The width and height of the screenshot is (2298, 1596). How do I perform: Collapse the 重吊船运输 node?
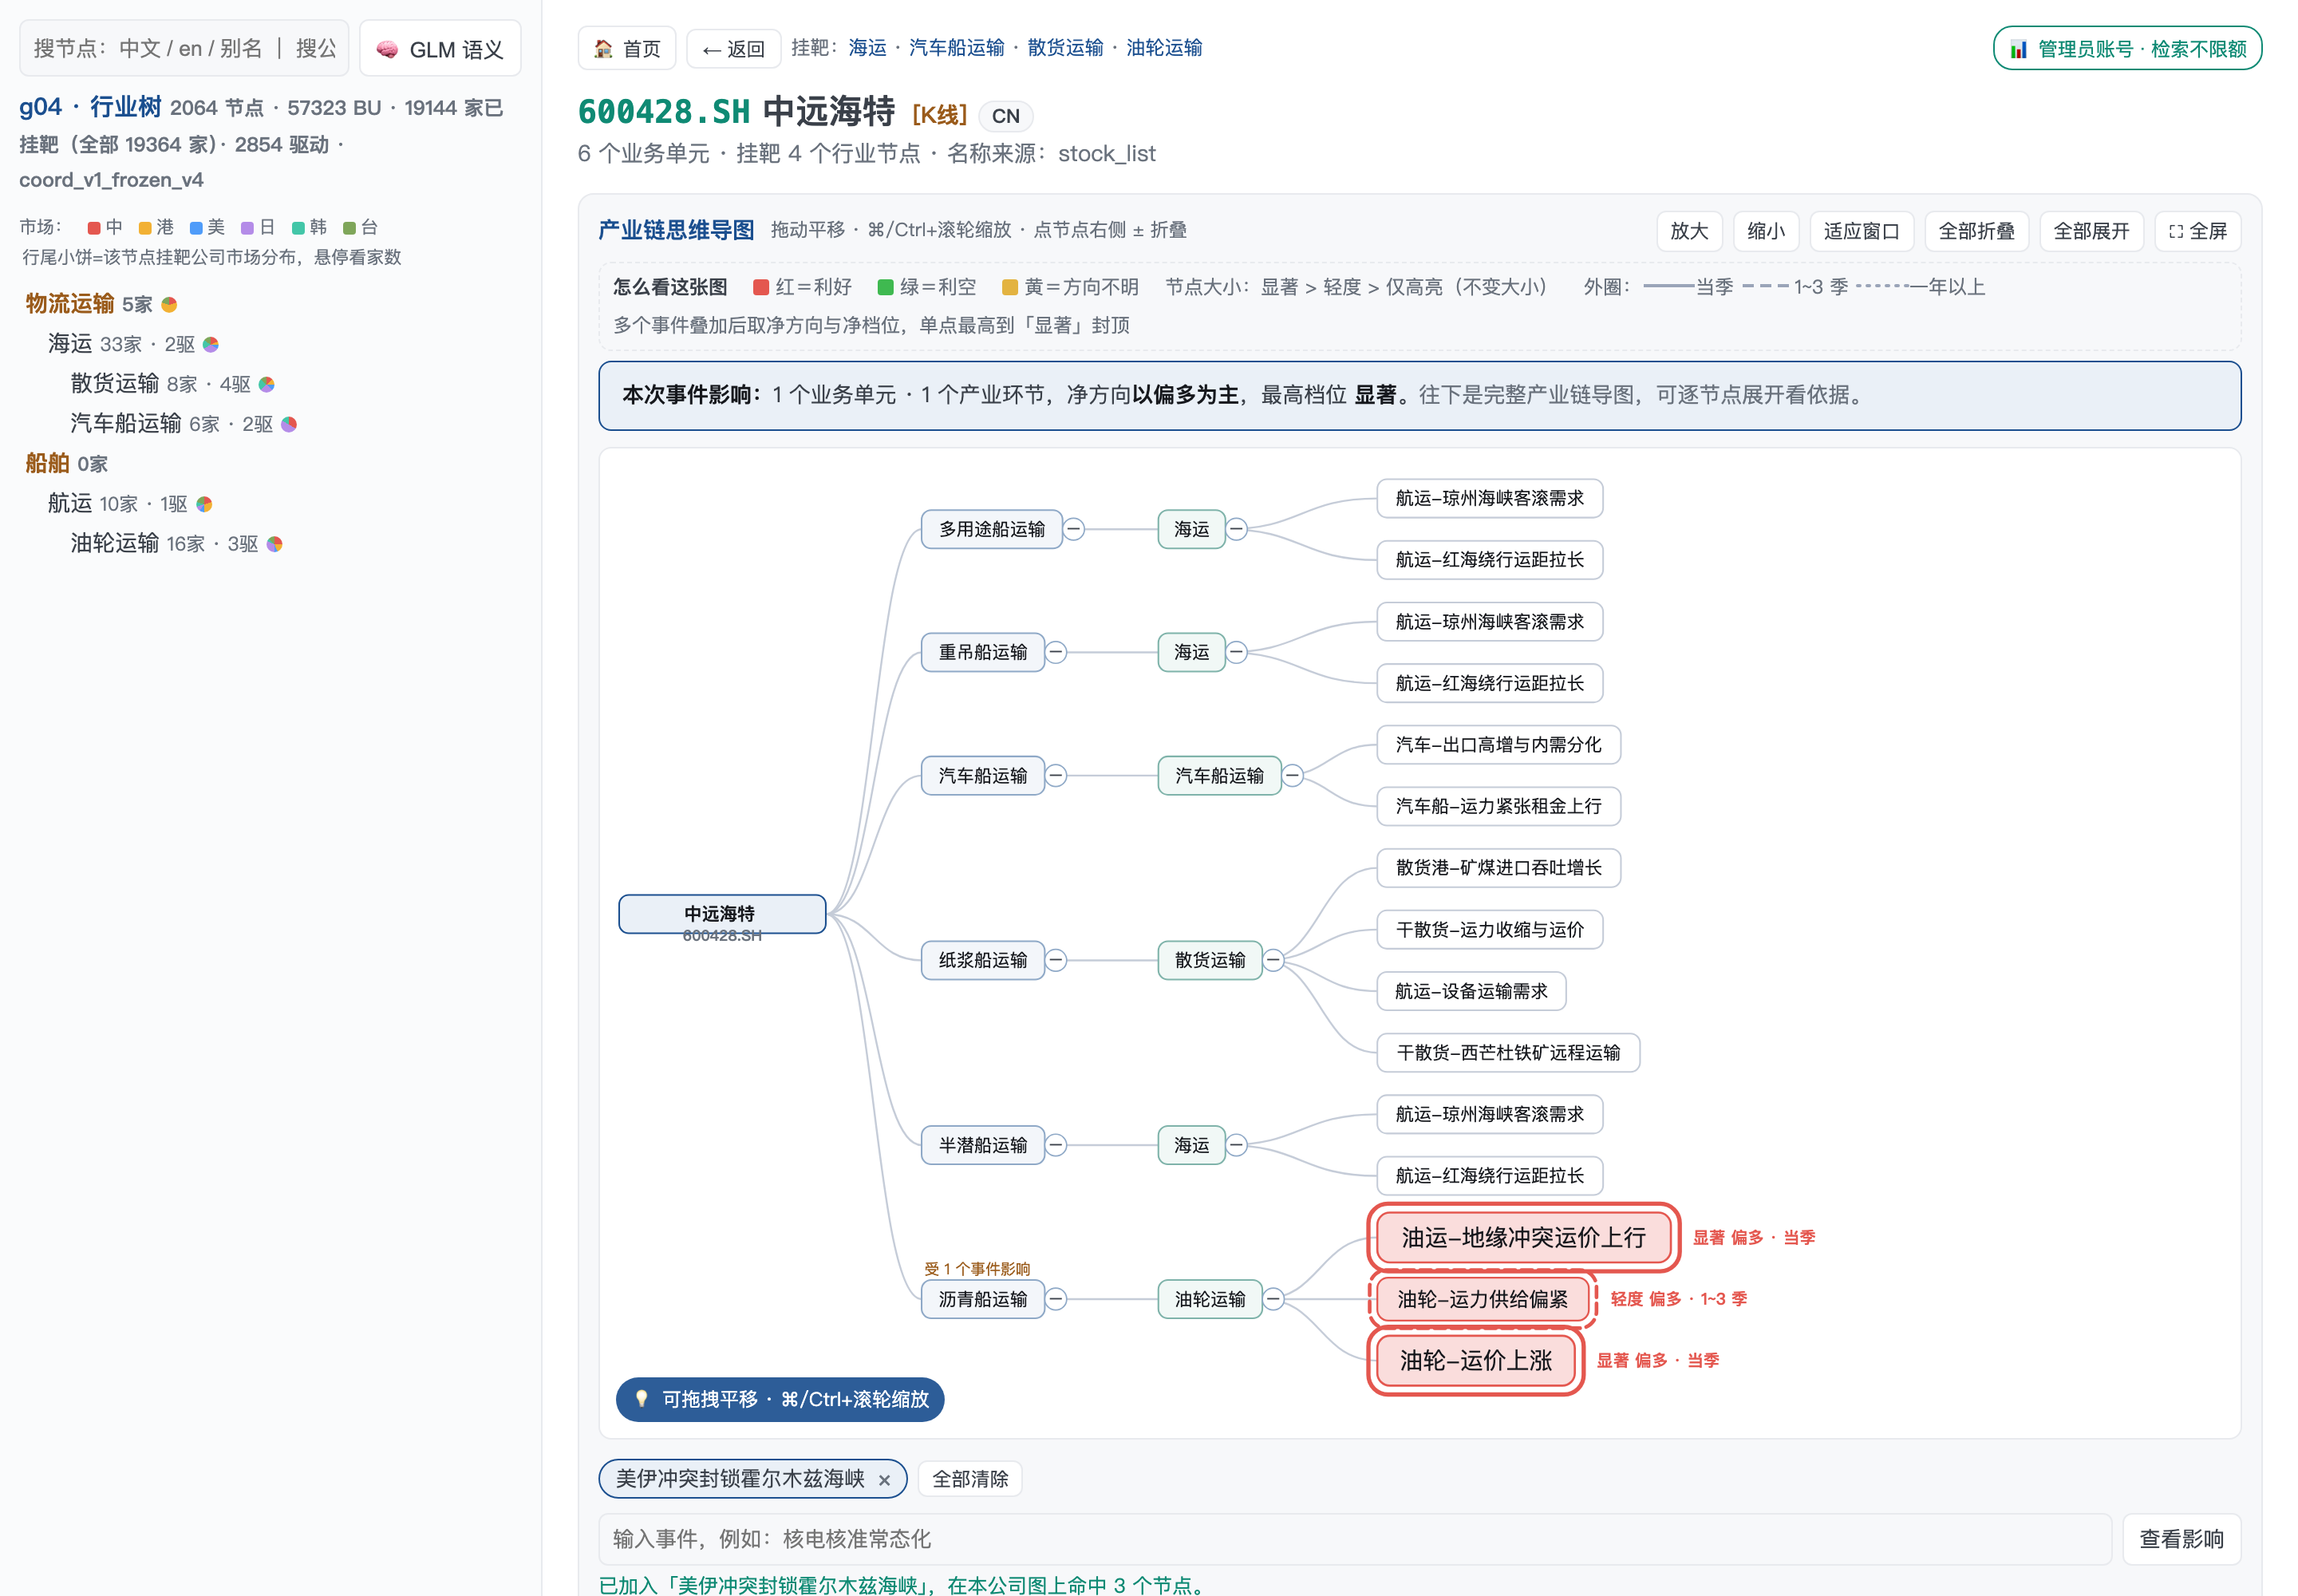pos(1056,652)
